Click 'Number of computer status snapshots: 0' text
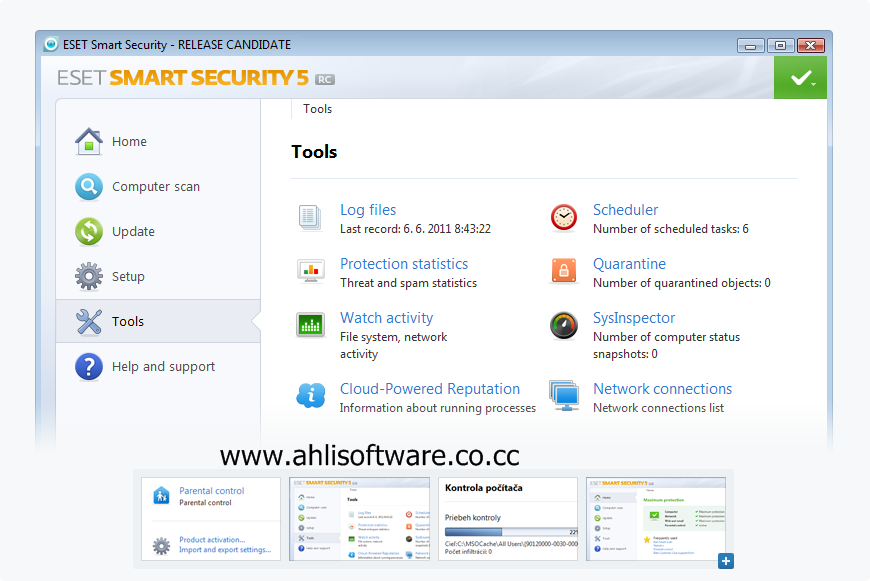 tap(666, 345)
